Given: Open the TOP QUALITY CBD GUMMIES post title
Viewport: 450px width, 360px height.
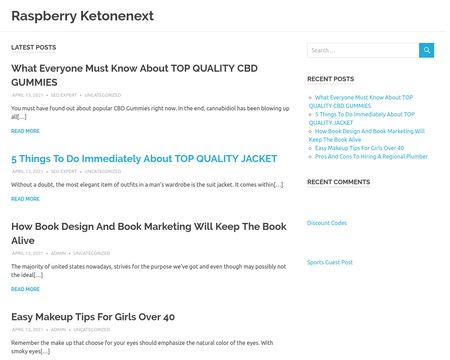Looking at the screenshot, I should point(134,75).
